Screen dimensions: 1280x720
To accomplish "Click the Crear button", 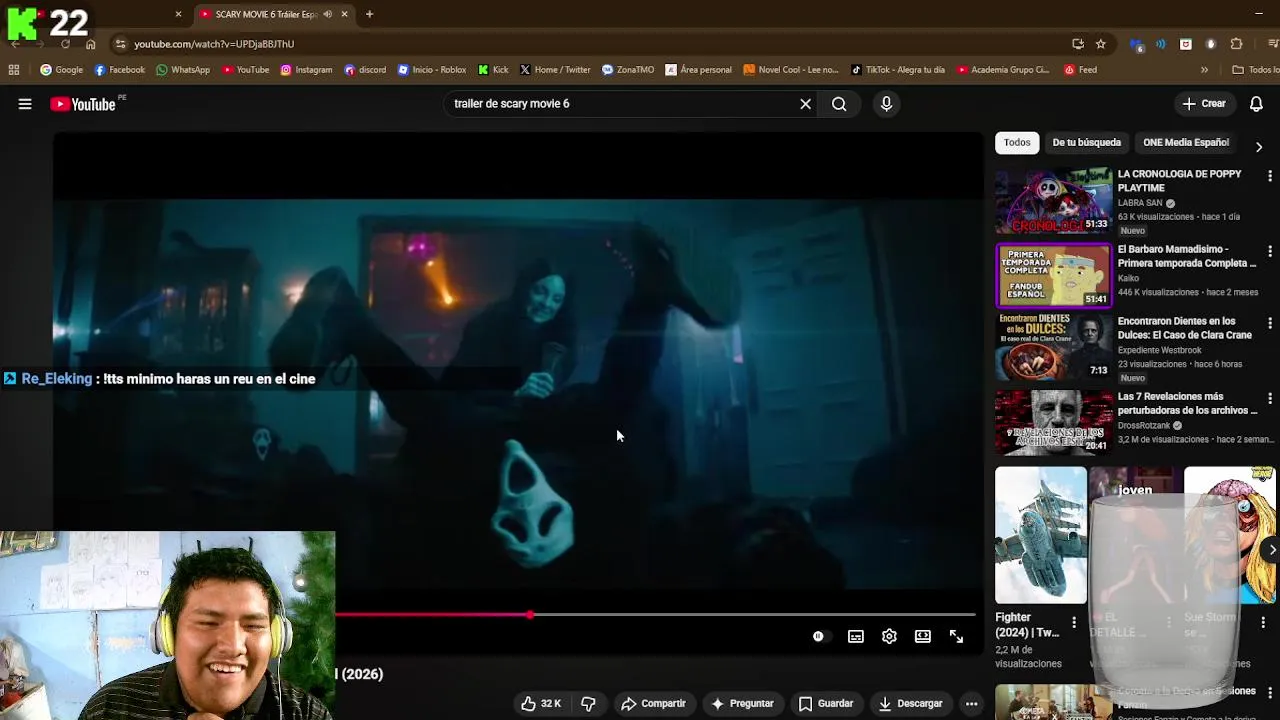I will [x=1203, y=104].
